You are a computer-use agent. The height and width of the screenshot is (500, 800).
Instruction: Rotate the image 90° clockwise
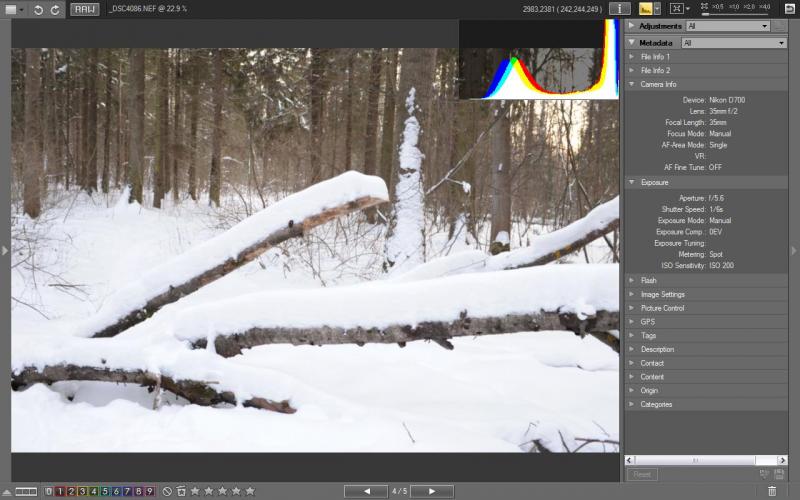click(x=55, y=10)
